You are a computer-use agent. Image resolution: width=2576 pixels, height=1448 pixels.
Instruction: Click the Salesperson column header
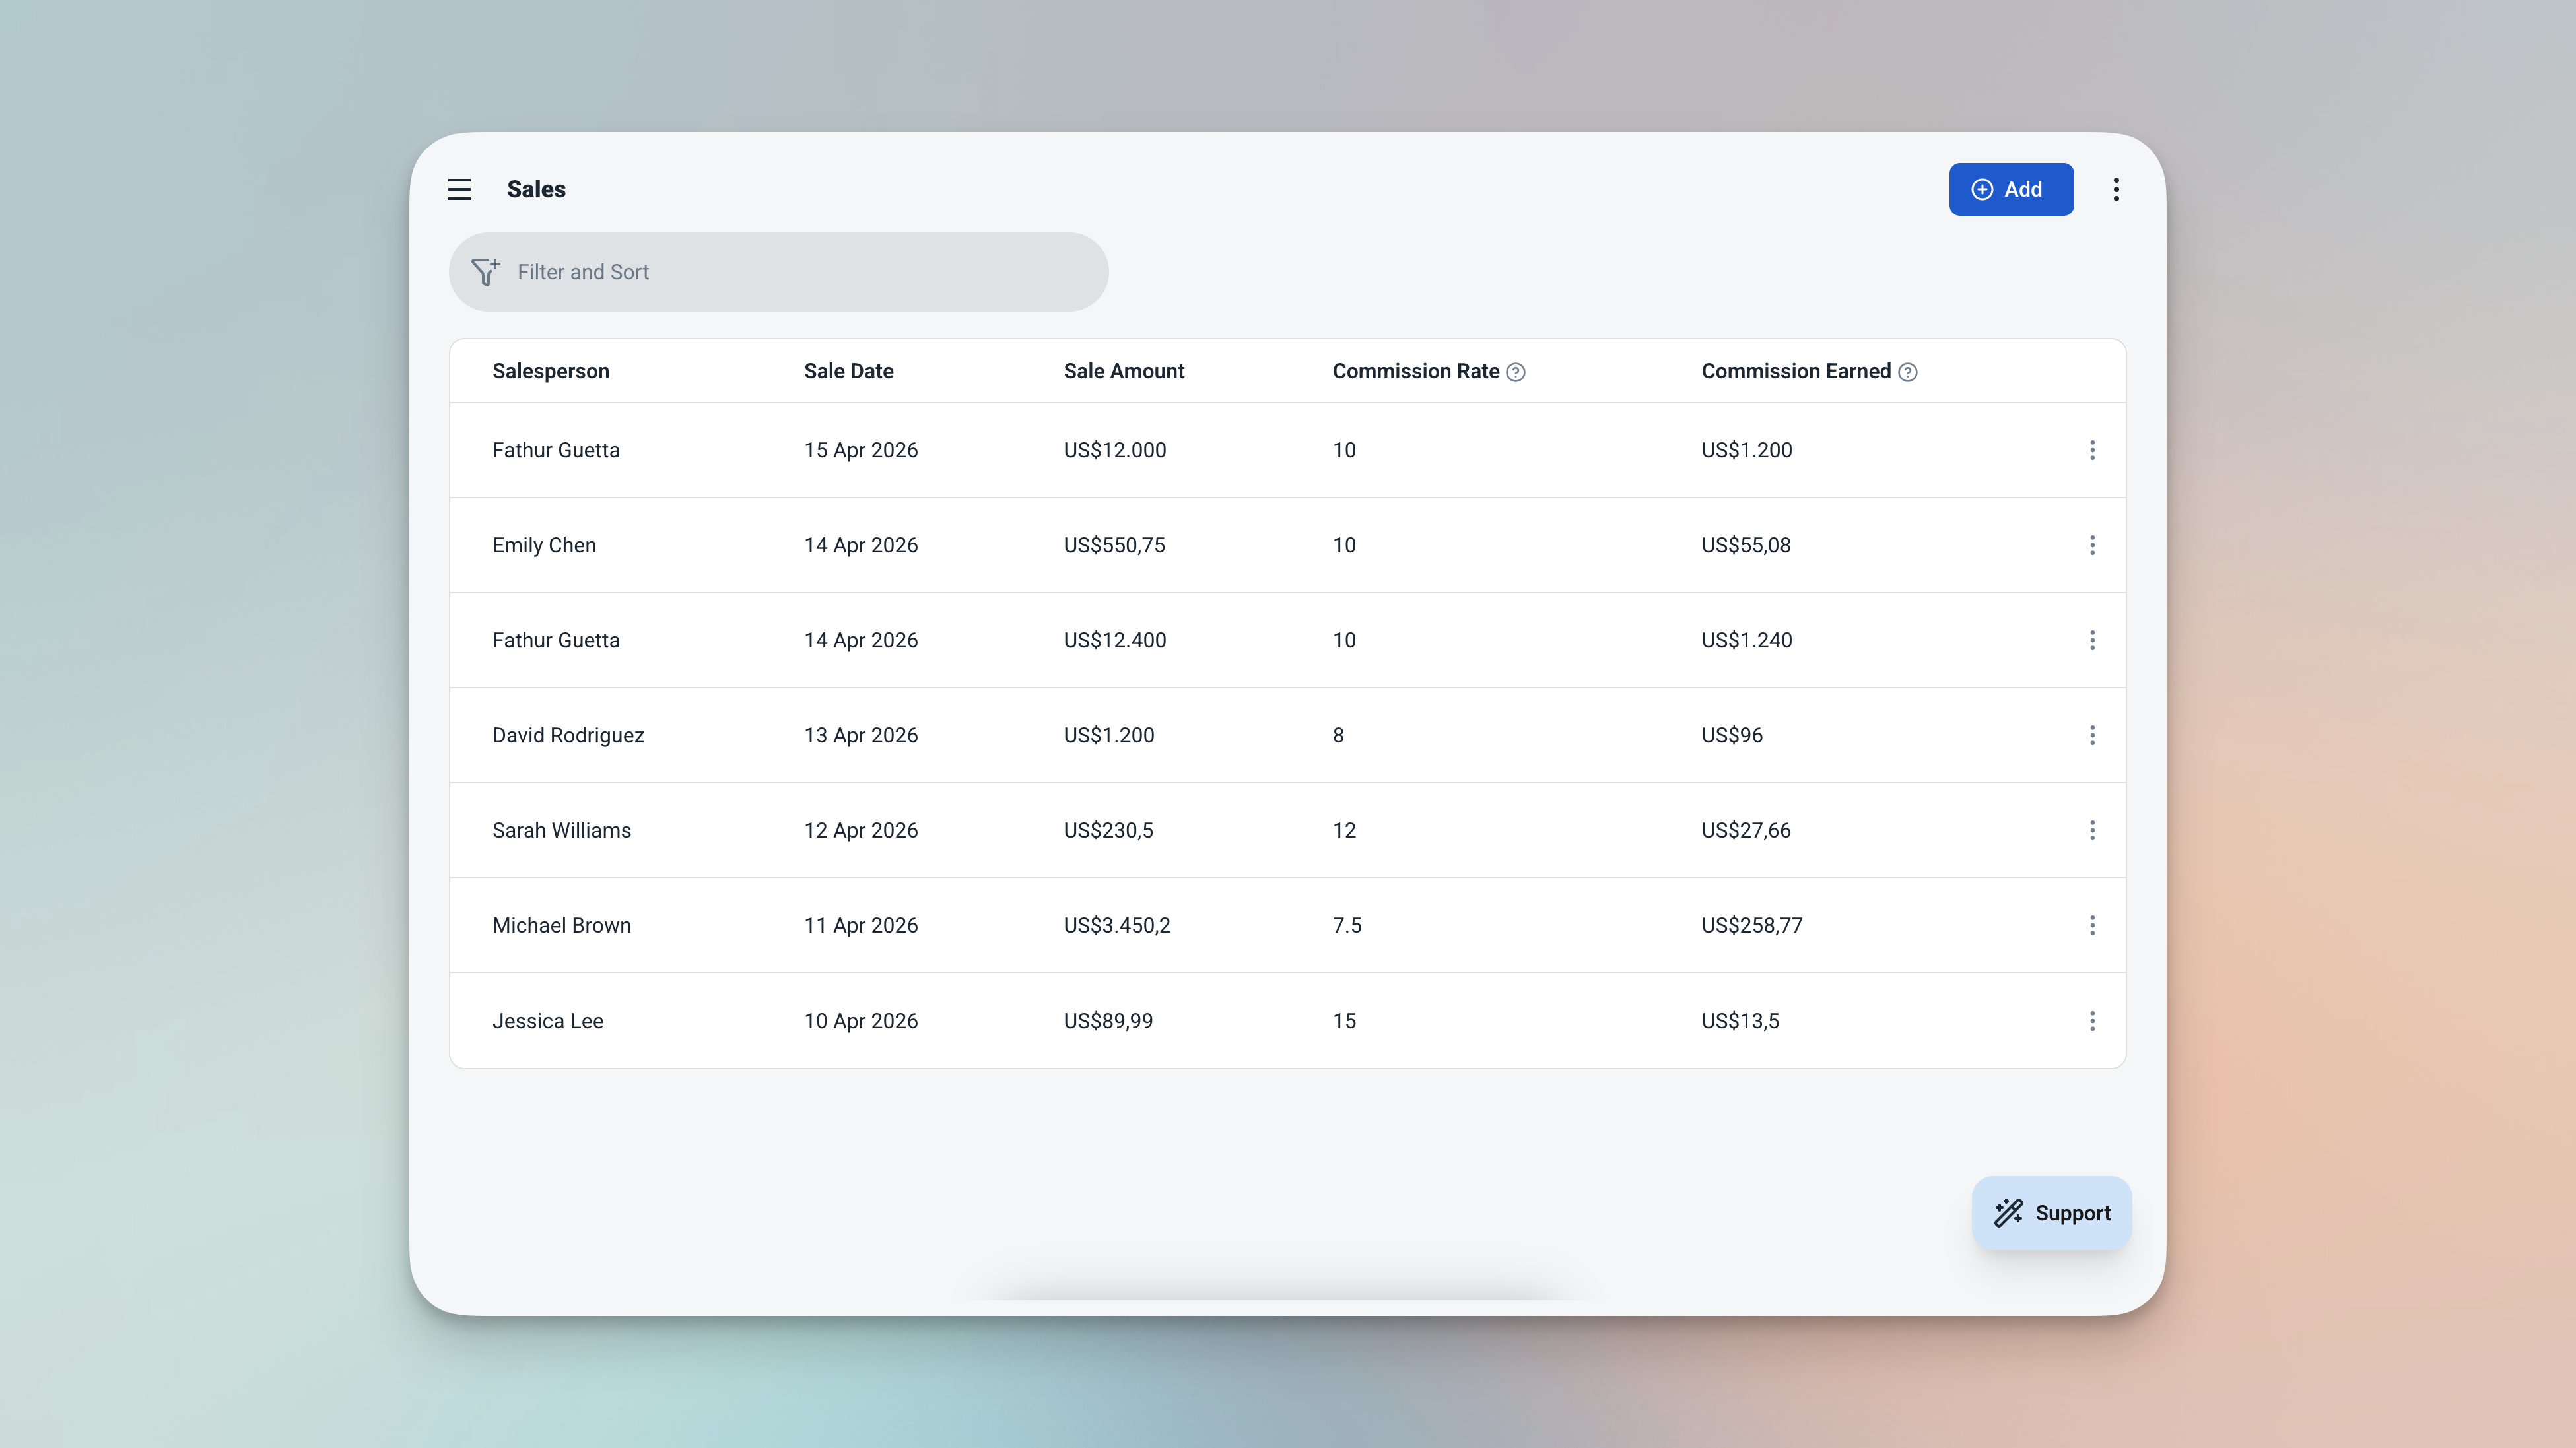(x=550, y=371)
